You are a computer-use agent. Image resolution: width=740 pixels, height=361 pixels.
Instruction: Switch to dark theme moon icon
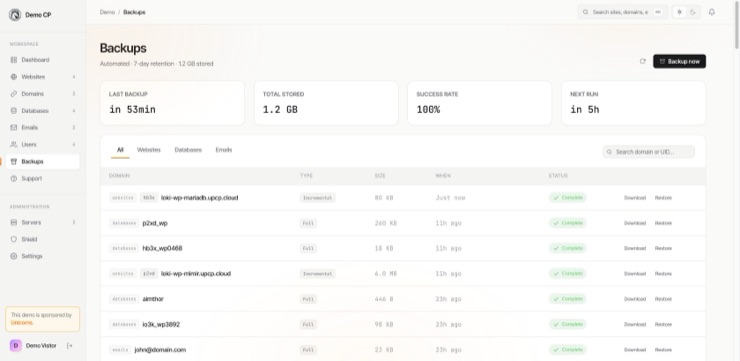tap(693, 12)
